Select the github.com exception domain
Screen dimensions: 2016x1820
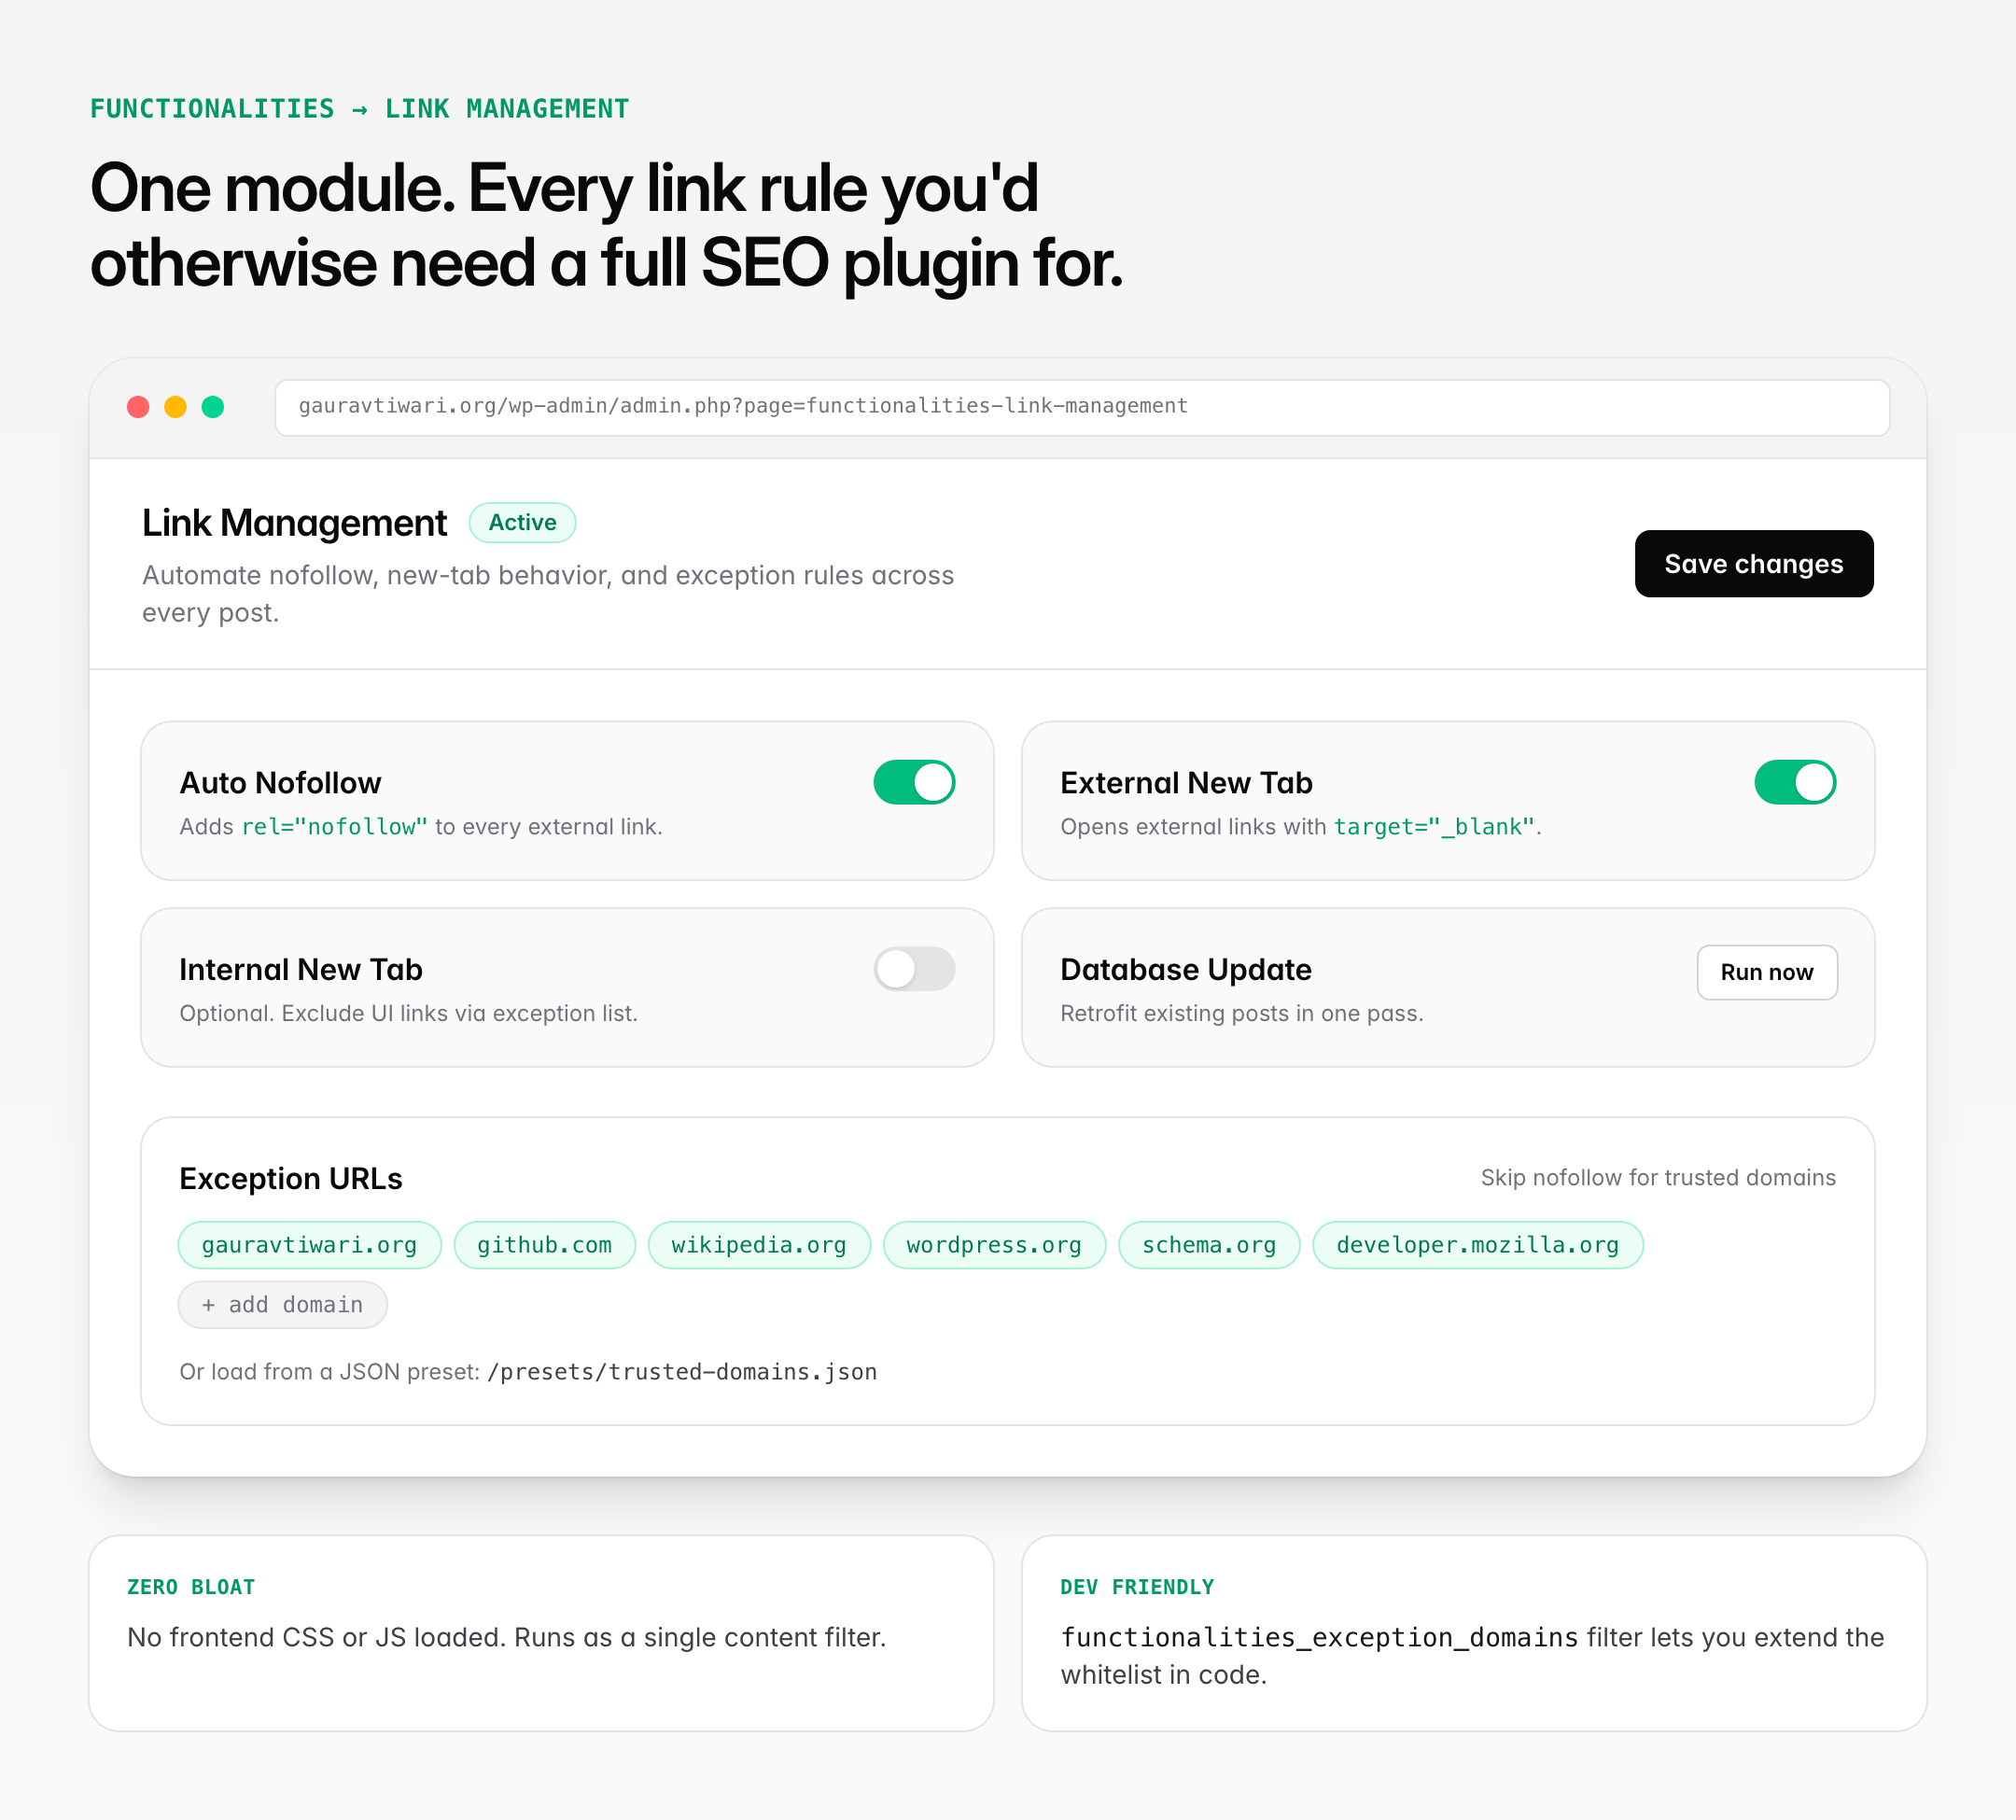(544, 1245)
